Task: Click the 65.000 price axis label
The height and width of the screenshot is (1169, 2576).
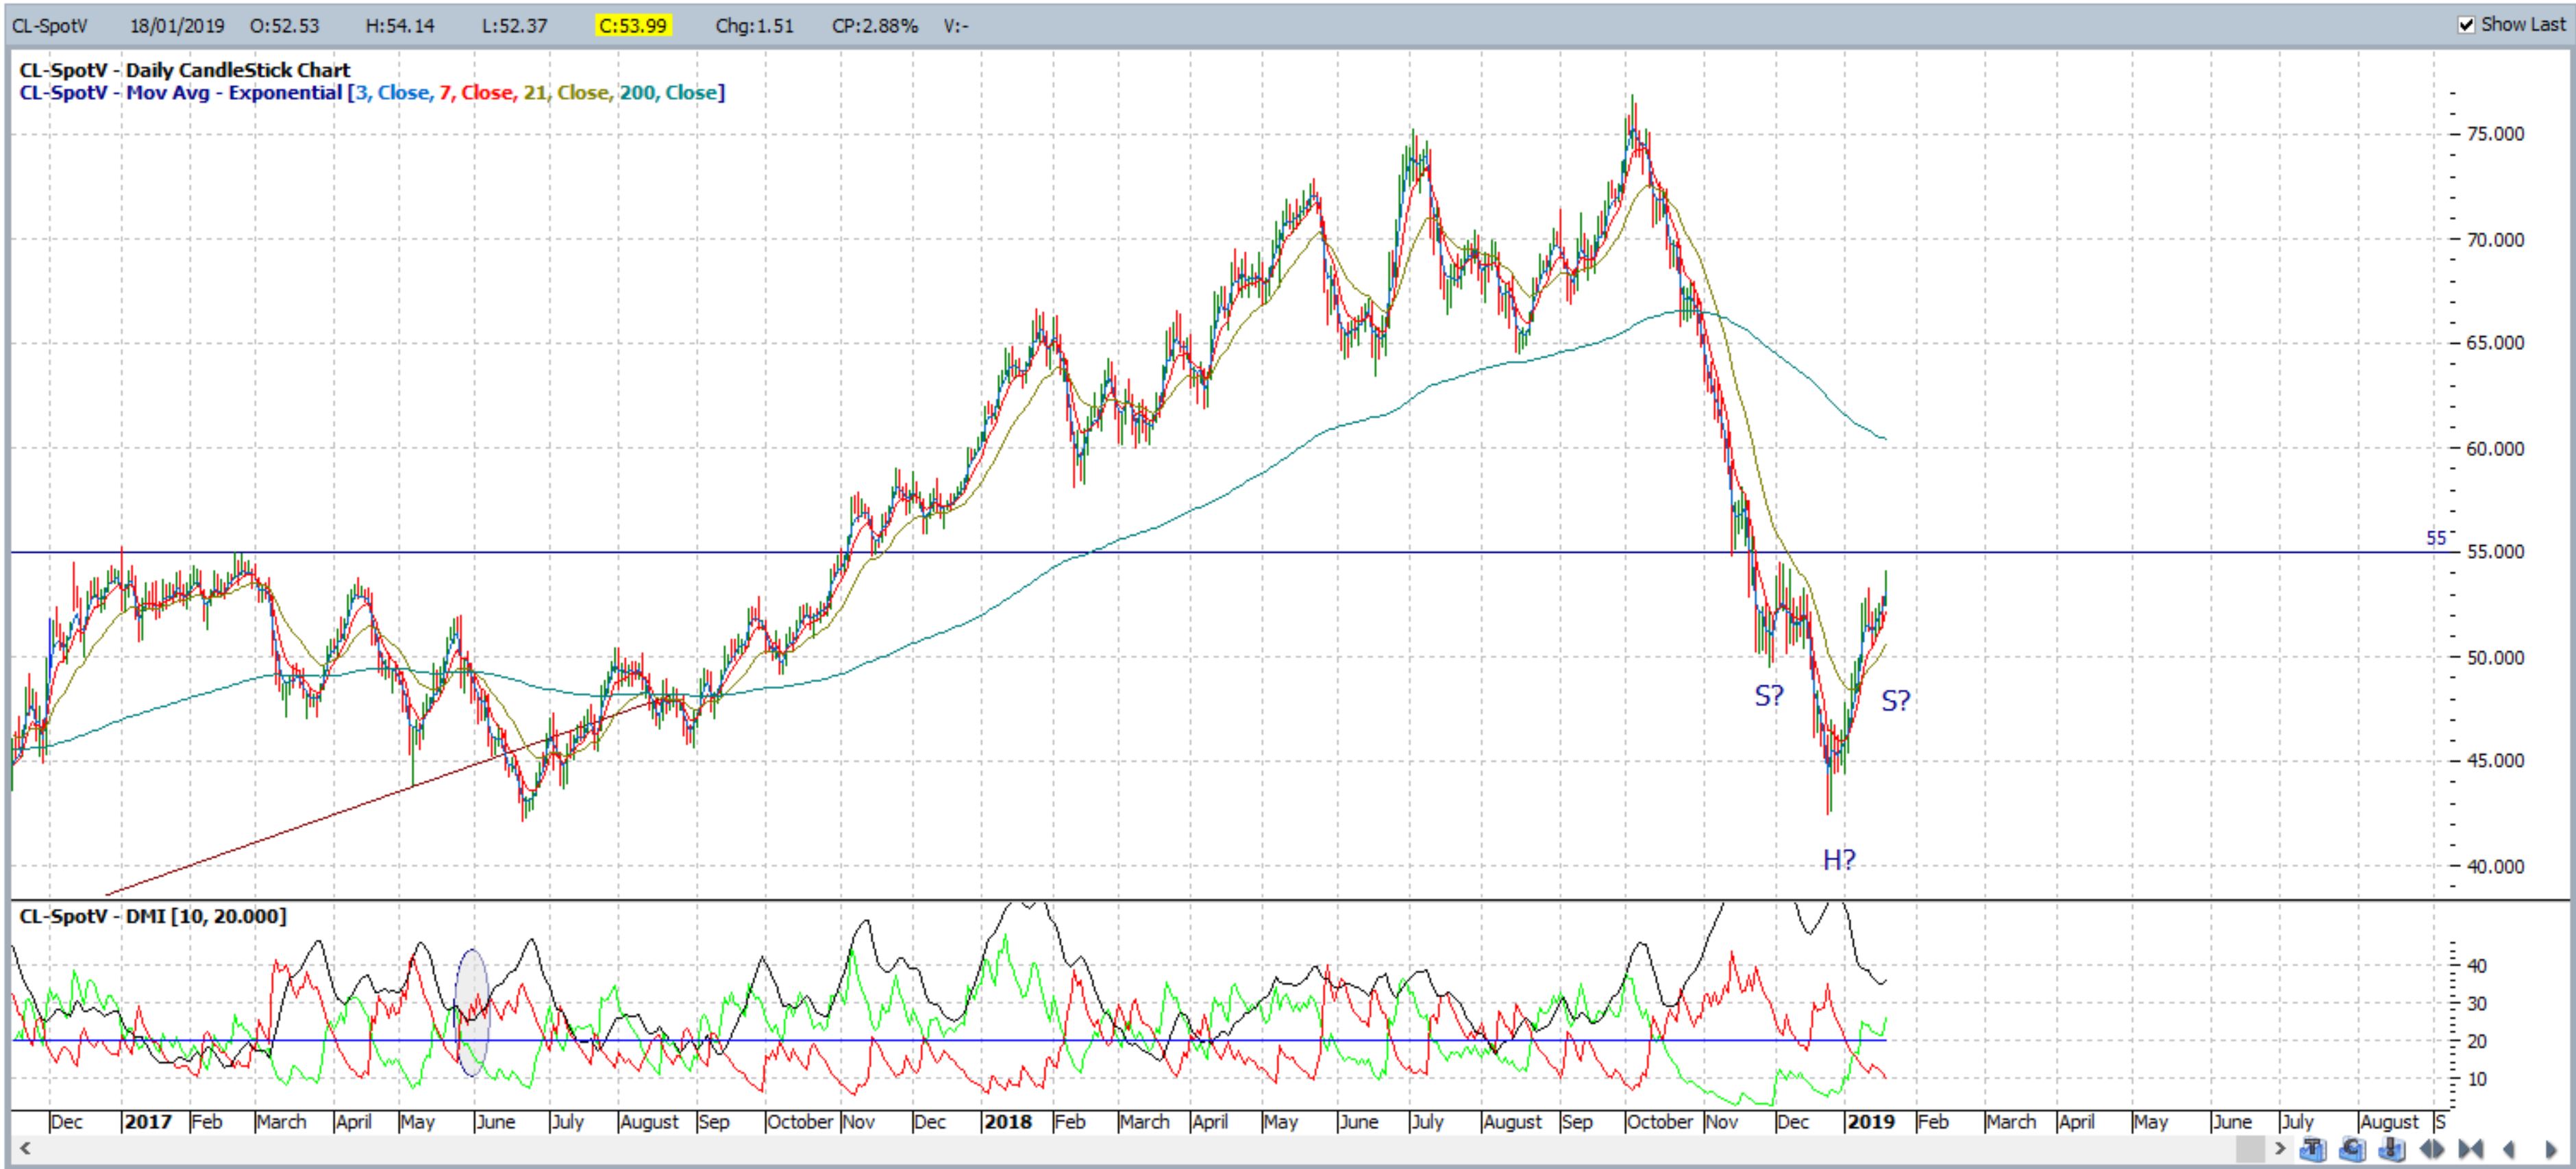Action: (2496, 343)
